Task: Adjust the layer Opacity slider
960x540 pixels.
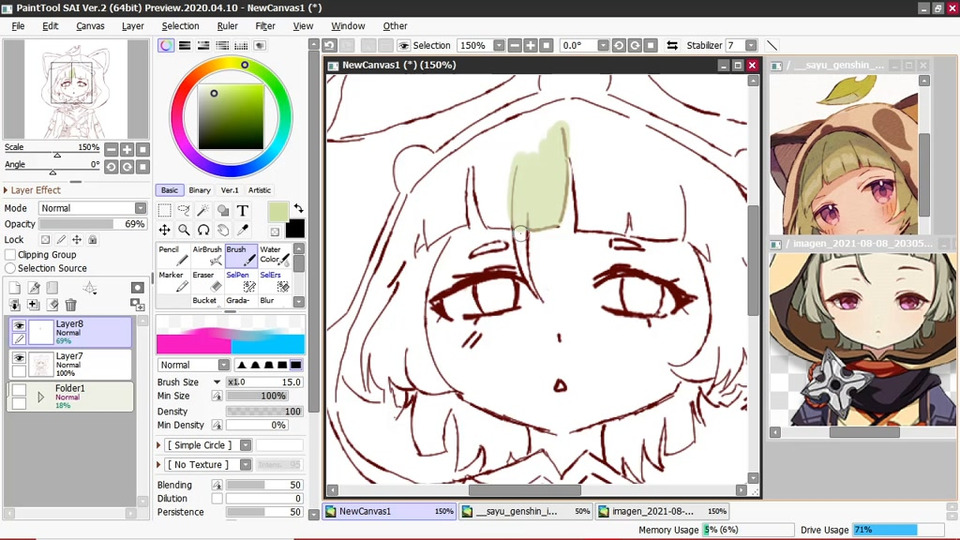Action: click(93, 224)
